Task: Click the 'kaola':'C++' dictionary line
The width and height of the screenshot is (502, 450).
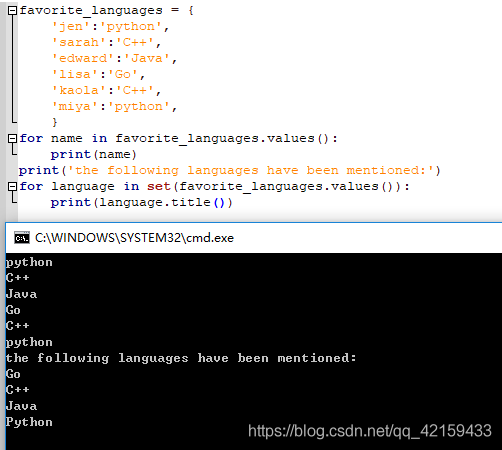Action: coord(107,90)
